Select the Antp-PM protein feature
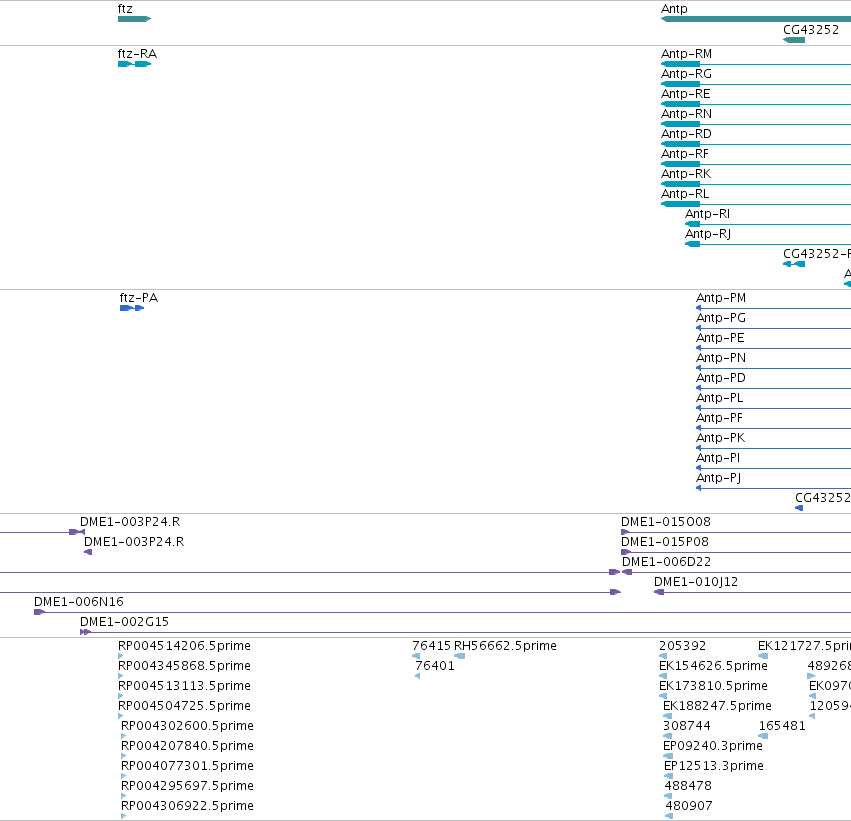 (x=721, y=298)
